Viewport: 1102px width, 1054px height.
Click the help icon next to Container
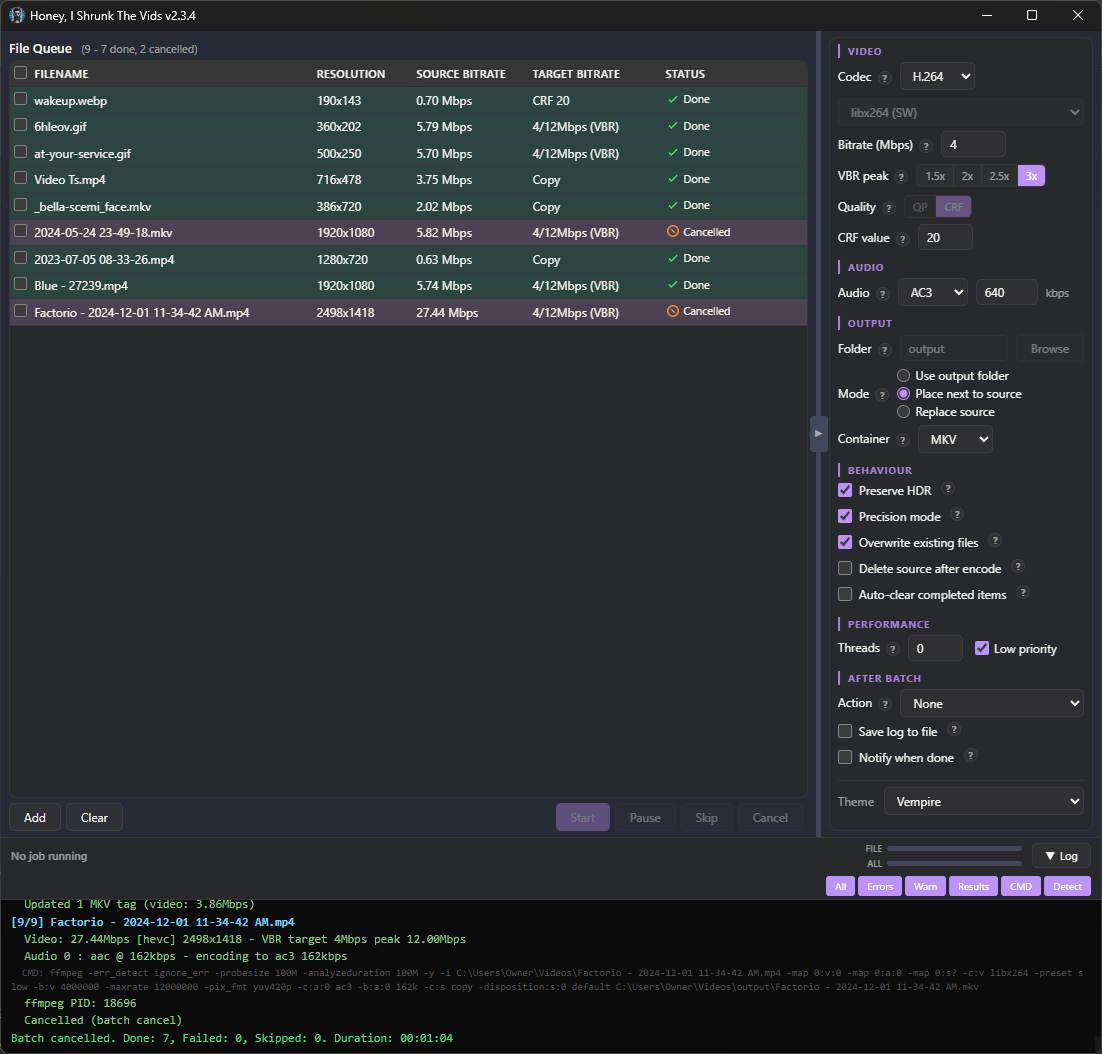(902, 440)
